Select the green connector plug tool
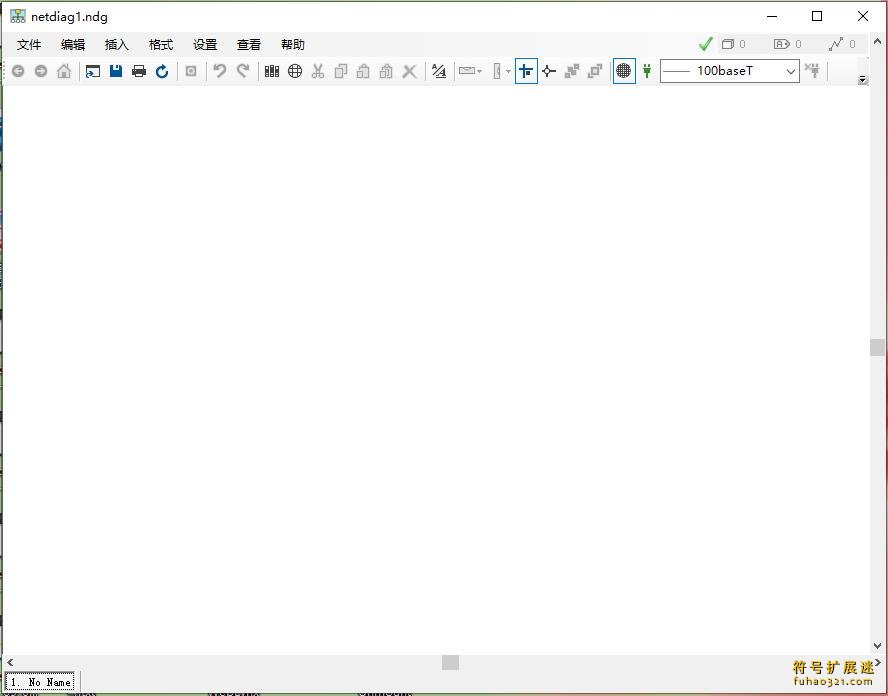Screen dimensions: 888x696 (647, 71)
